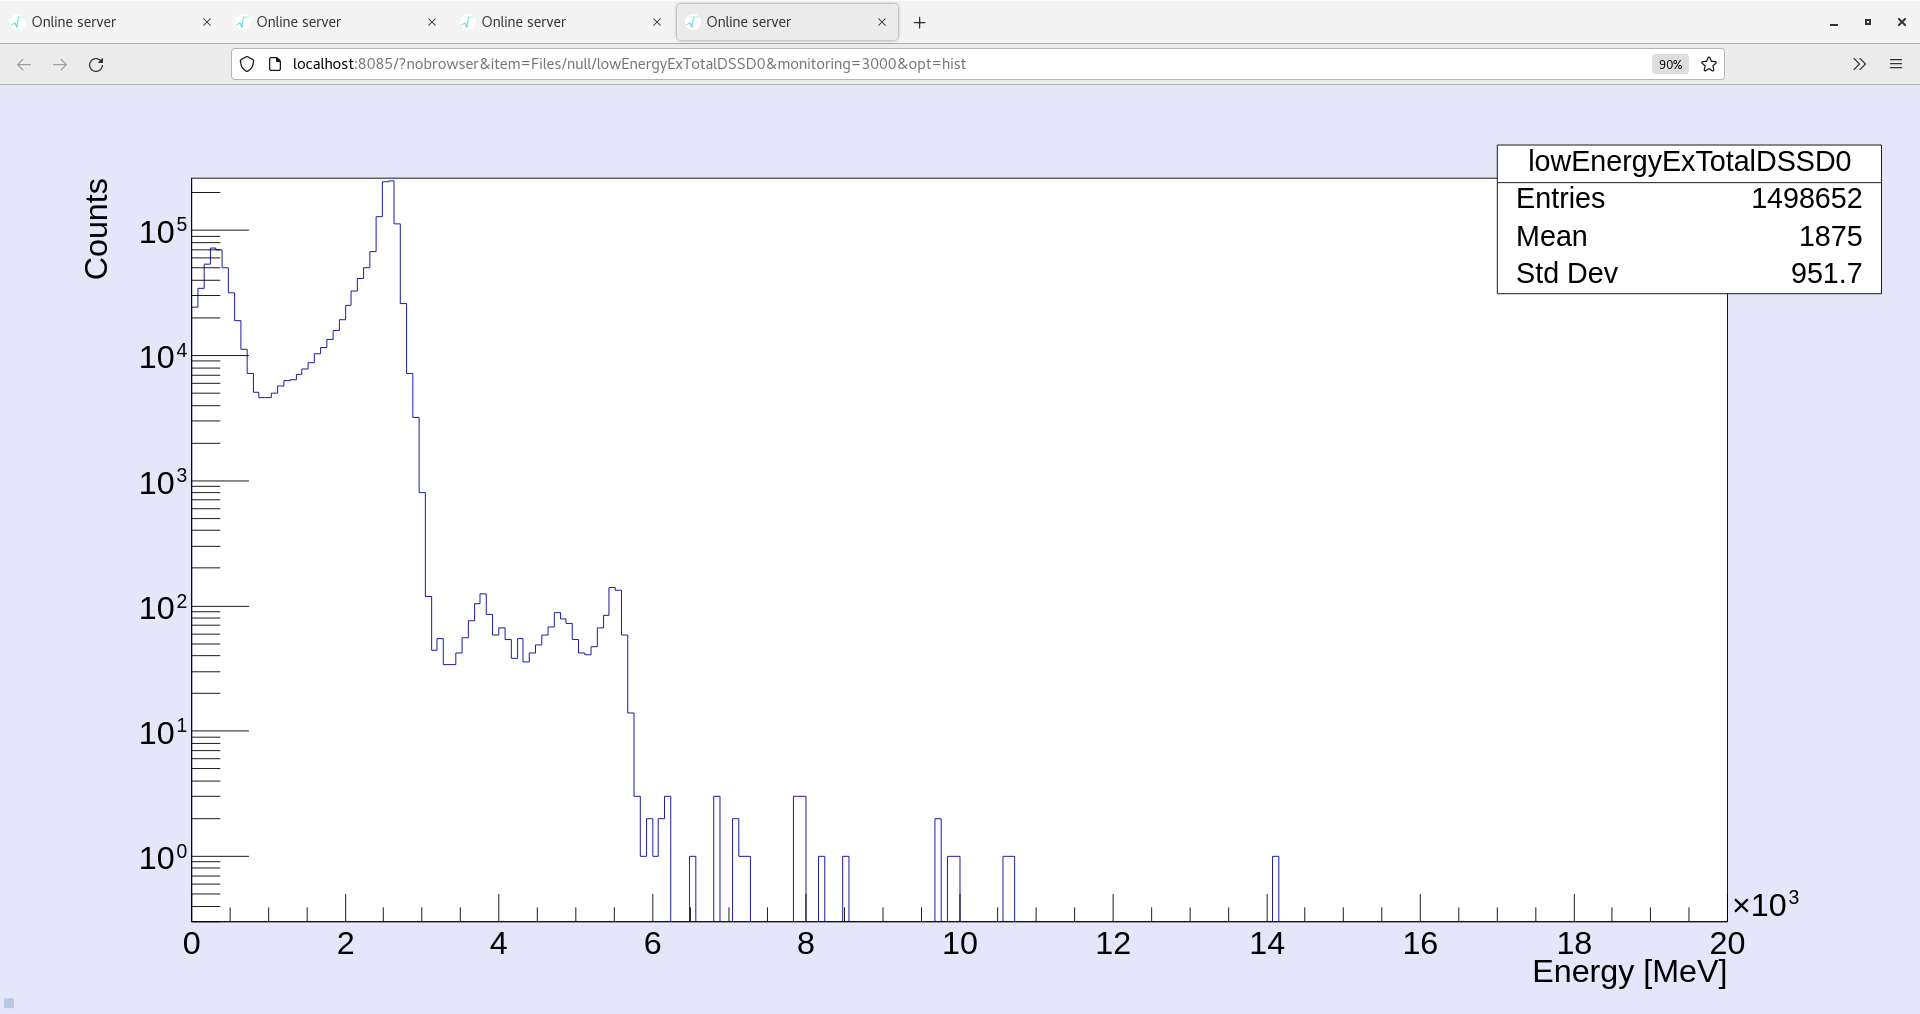Click the Counts y-axis title

coord(96,229)
